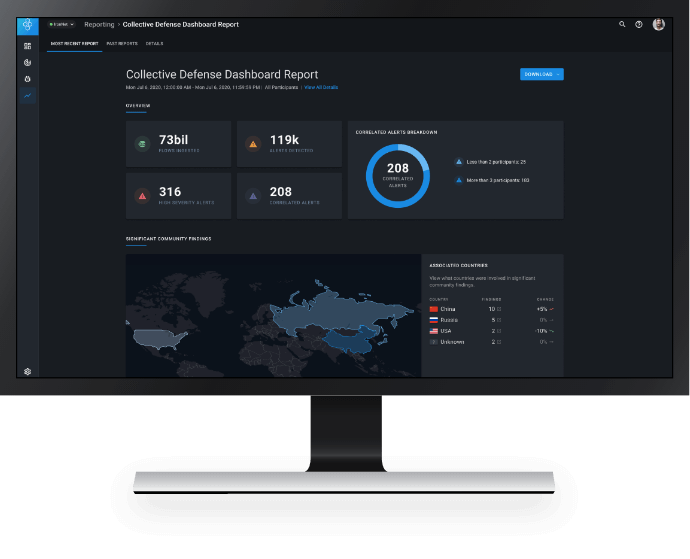This screenshot has width=690, height=559.
Task: Click the breadcrumb 'Collective Defense Dashboard Report' text
Action: tap(180, 25)
